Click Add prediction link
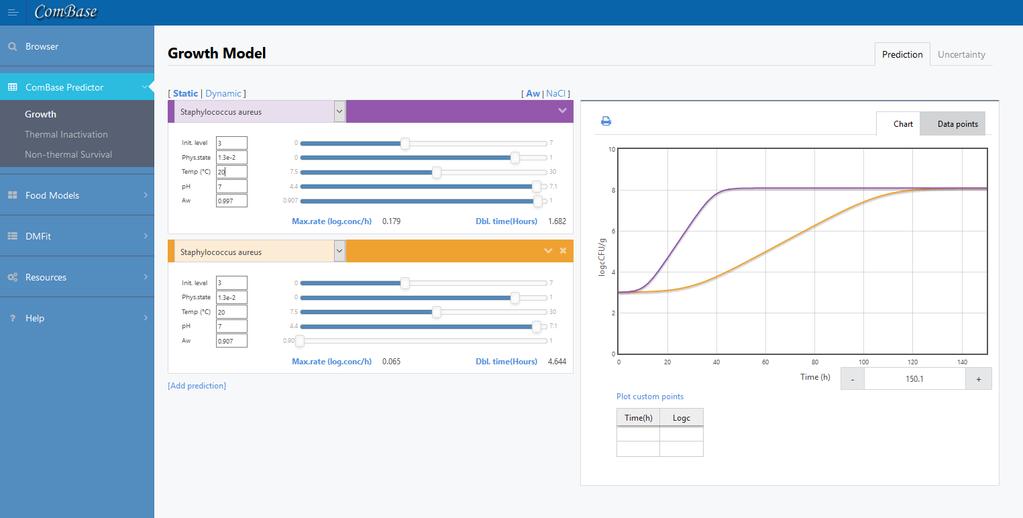1023x518 pixels. coord(197,386)
